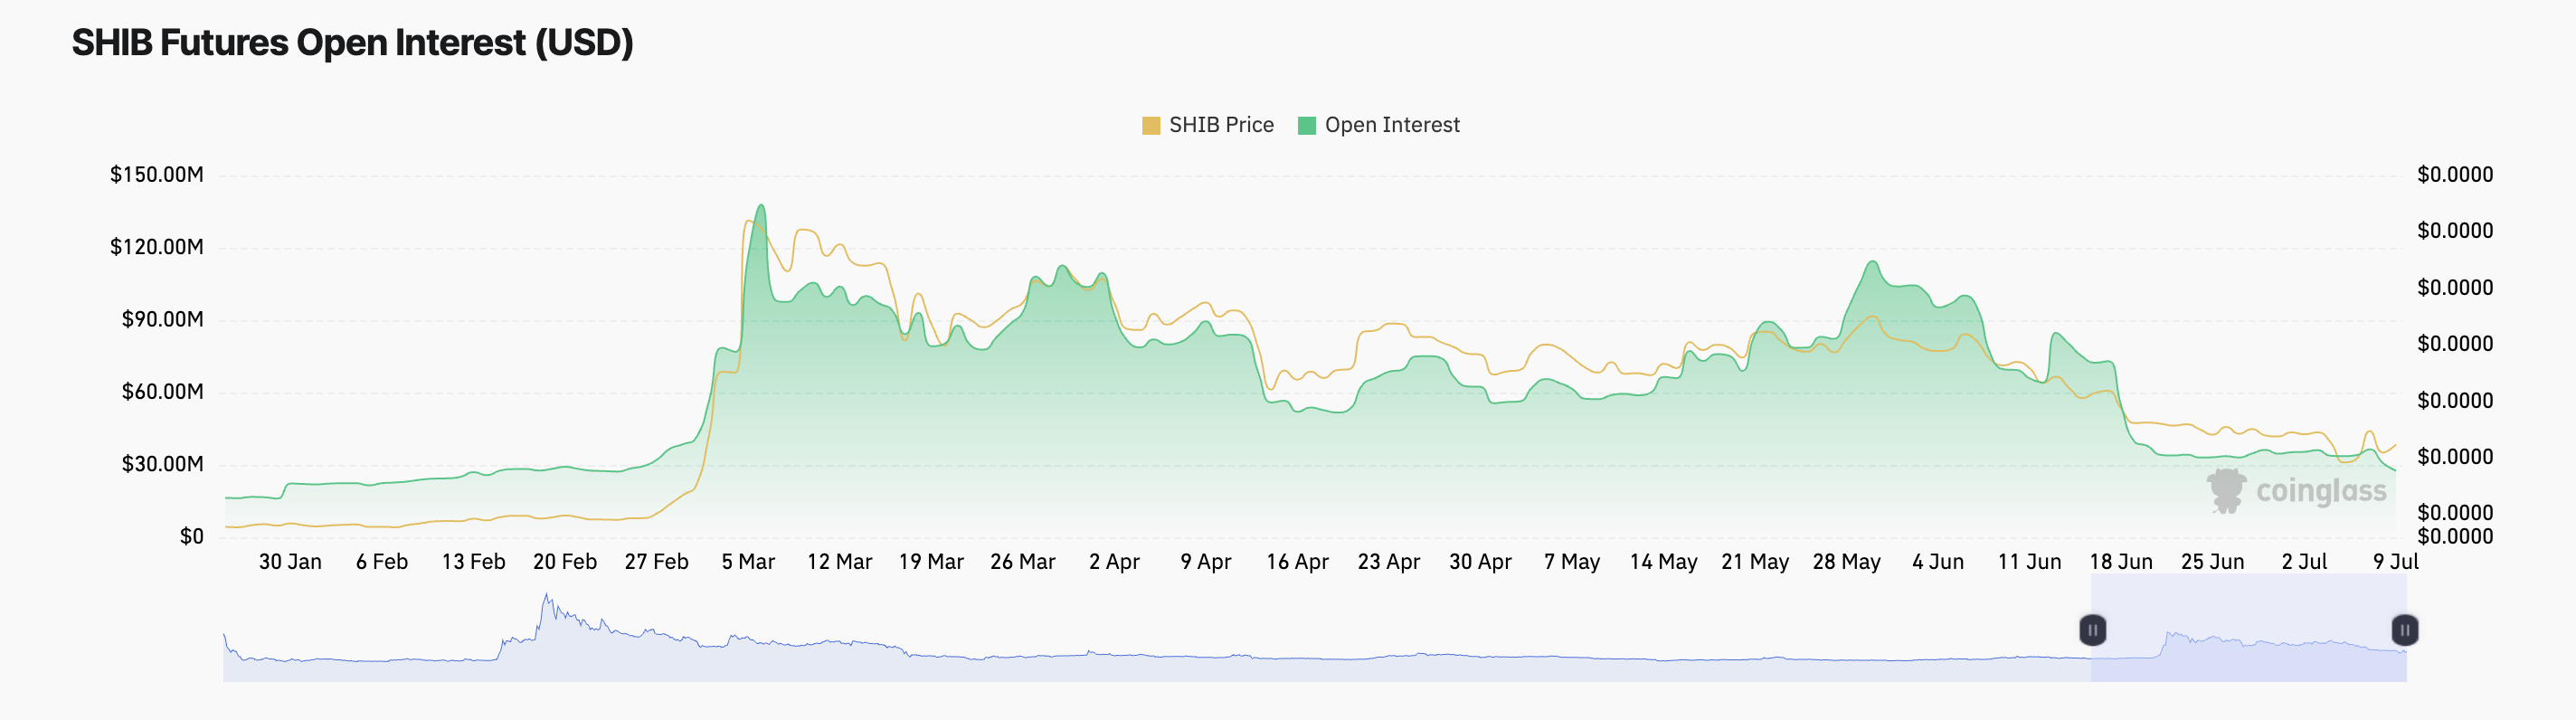The height and width of the screenshot is (720, 2576).
Task: Click the 30 Apr date label
Action: click(1481, 562)
